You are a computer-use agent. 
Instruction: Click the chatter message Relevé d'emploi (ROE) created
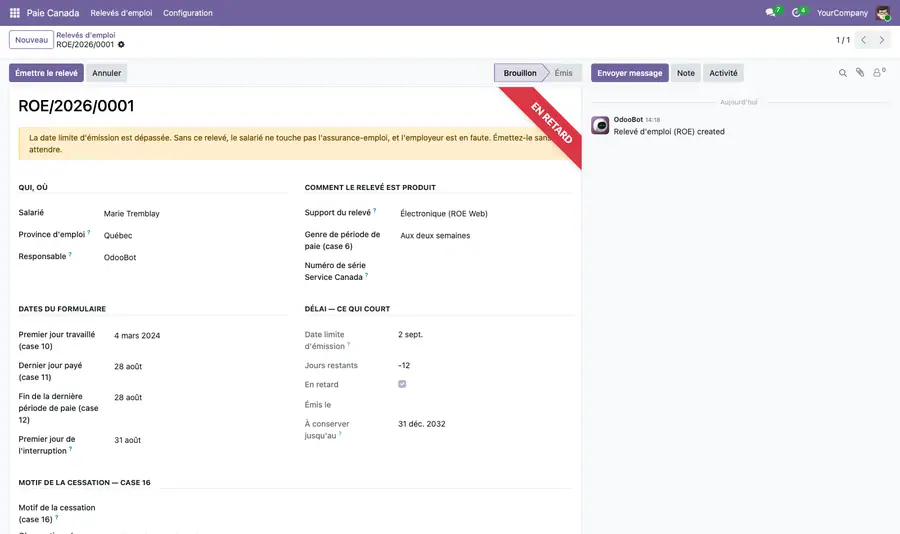tap(669, 131)
